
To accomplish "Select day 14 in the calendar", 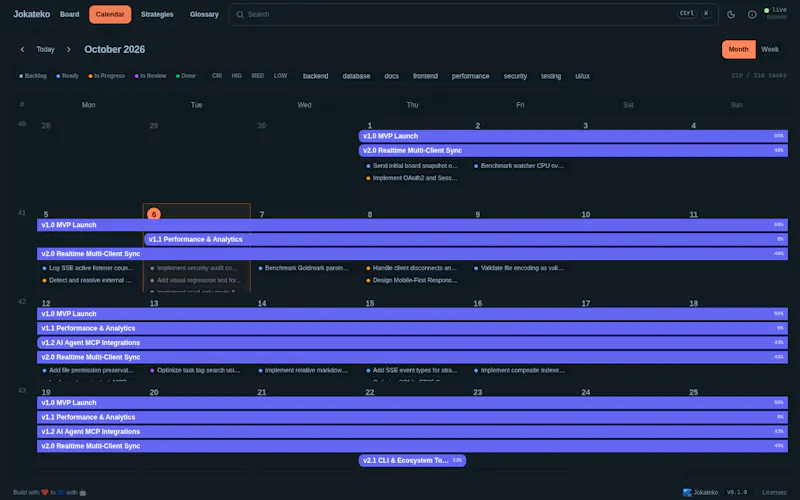I will tap(262, 304).
